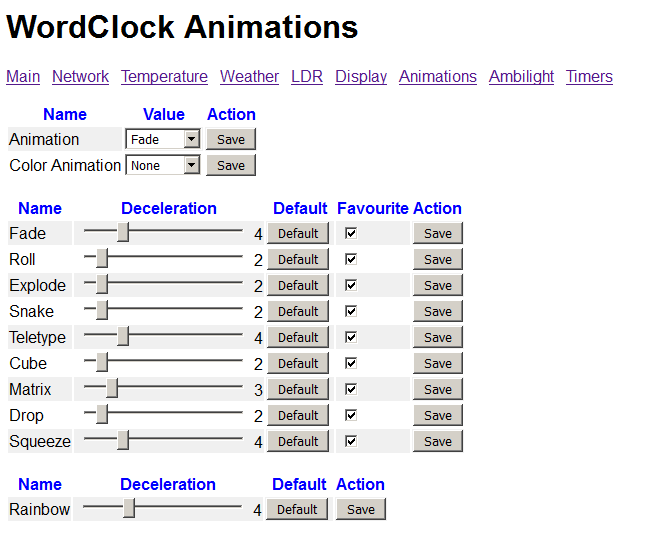Save the Explode animation row
The width and height of the screenshot is (646, 534).
[x=438, y=285]
